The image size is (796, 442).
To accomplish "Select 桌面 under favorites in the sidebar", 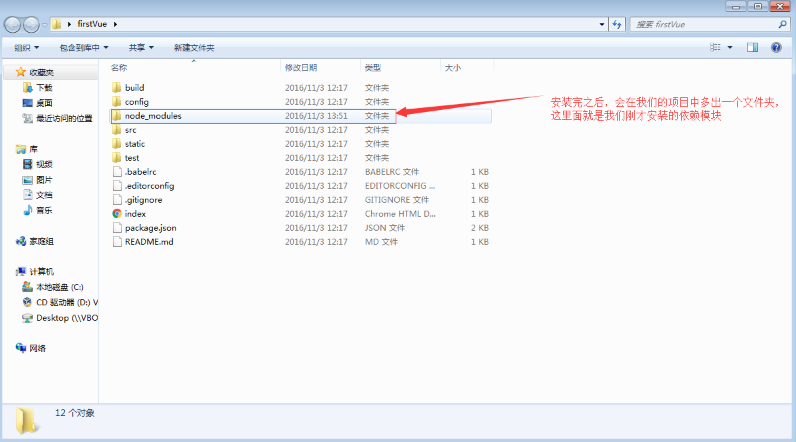I will tap(44, 102).
